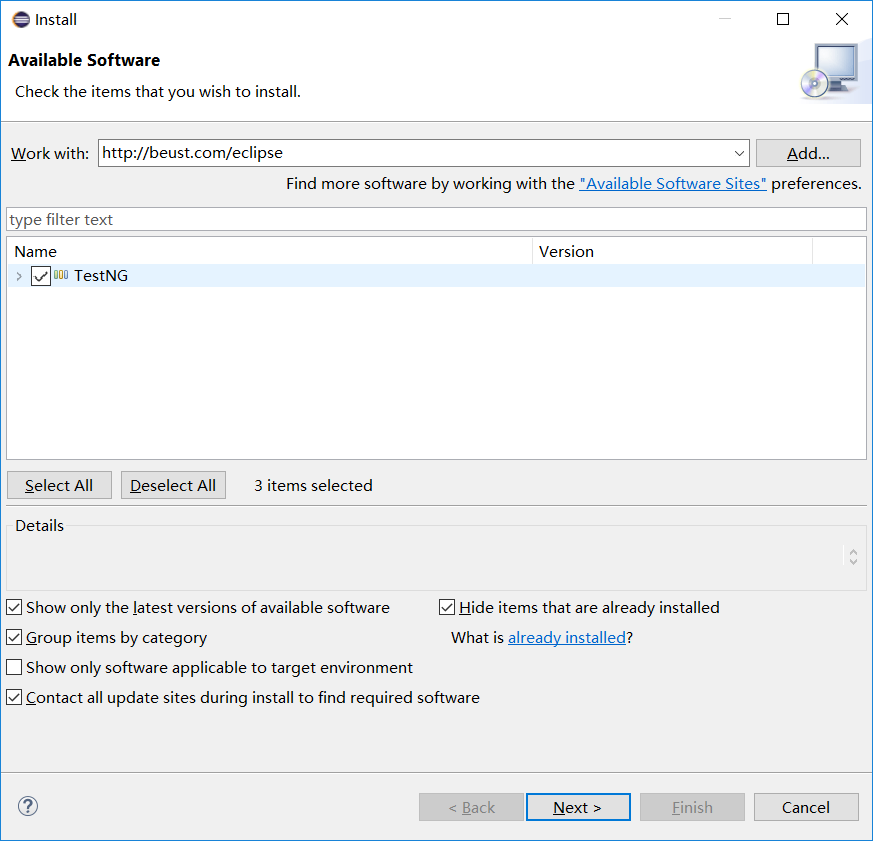Uncheck the TestNG checkbox
The image size is (873, 841).
[41, 276]
